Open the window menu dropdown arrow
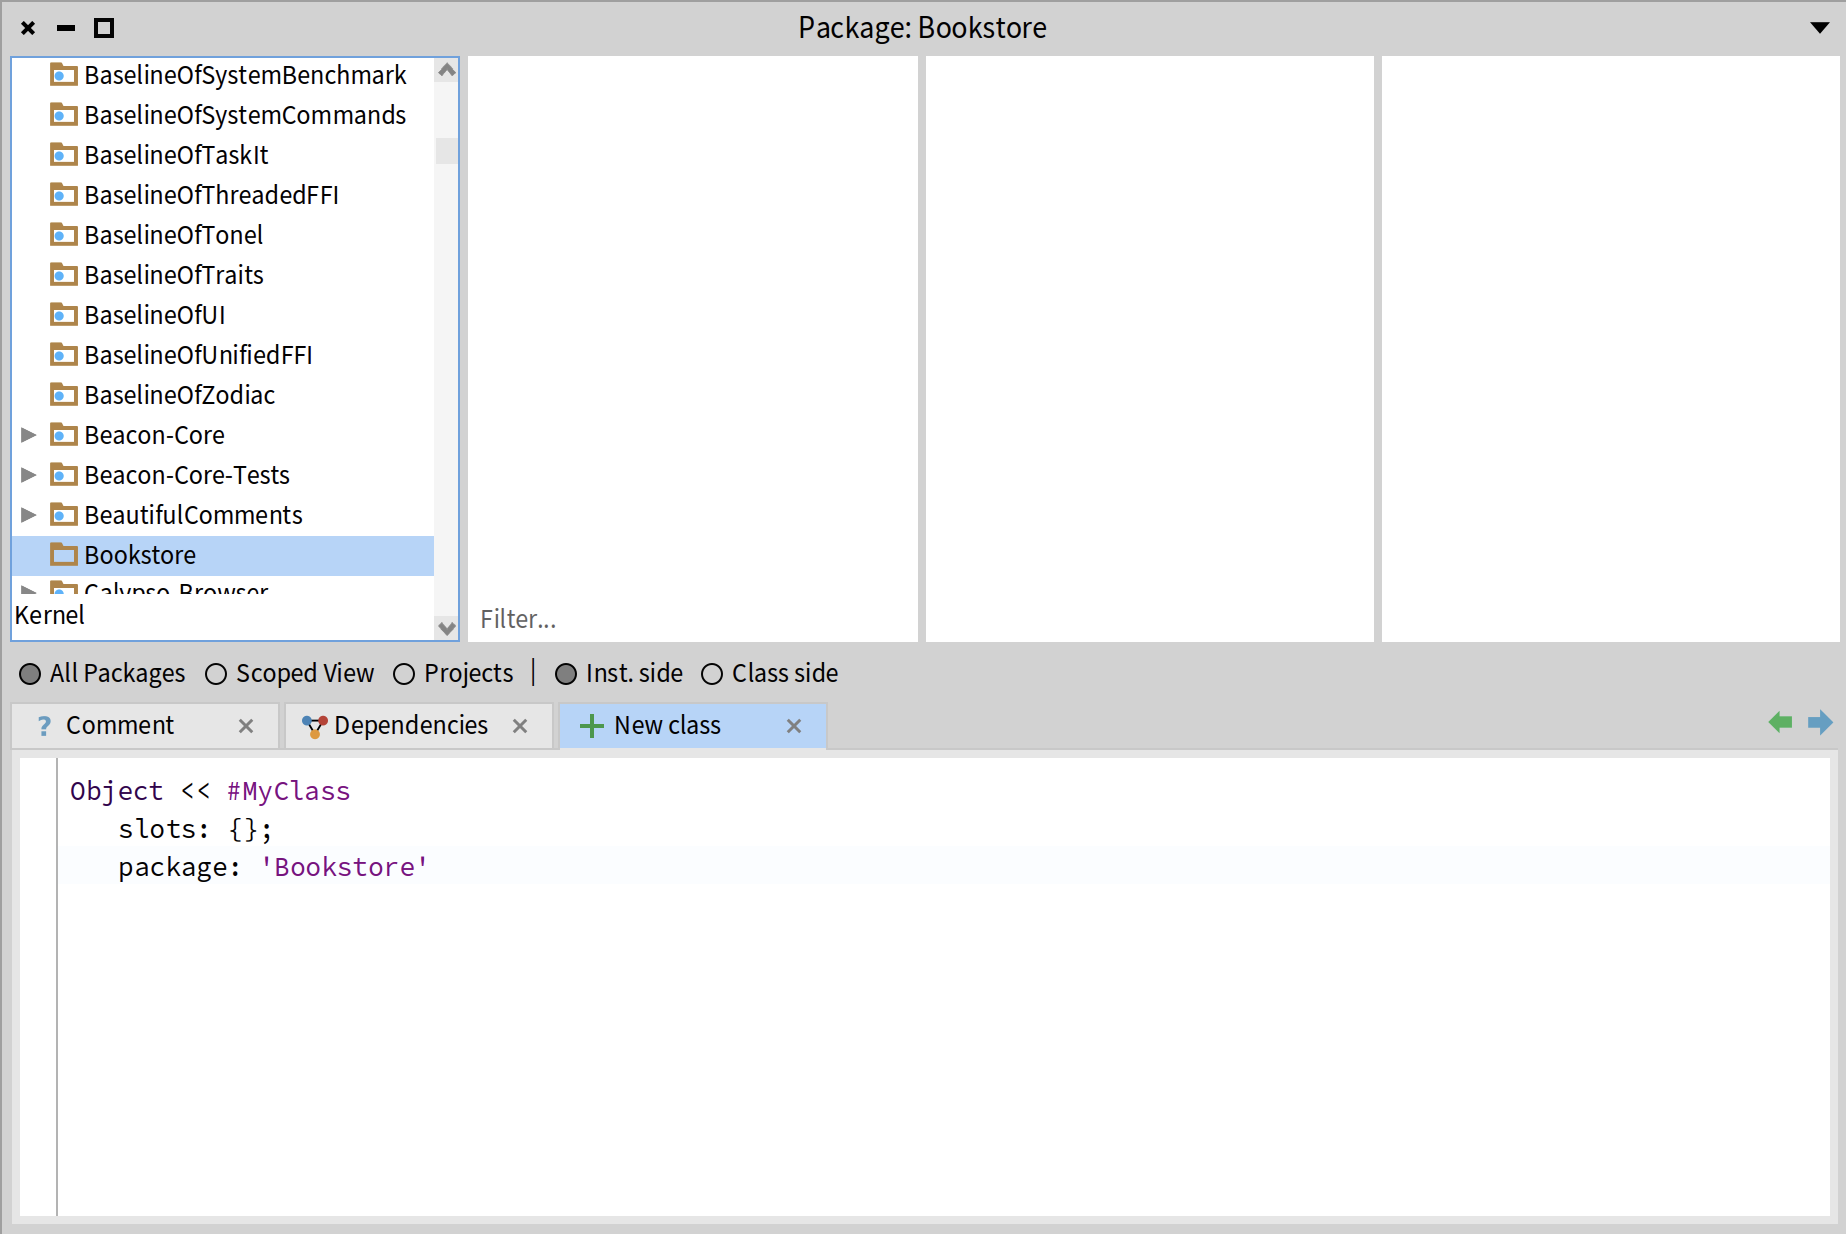The height and width of the screenshot is (1234, 1846). tap(1819, 28)
